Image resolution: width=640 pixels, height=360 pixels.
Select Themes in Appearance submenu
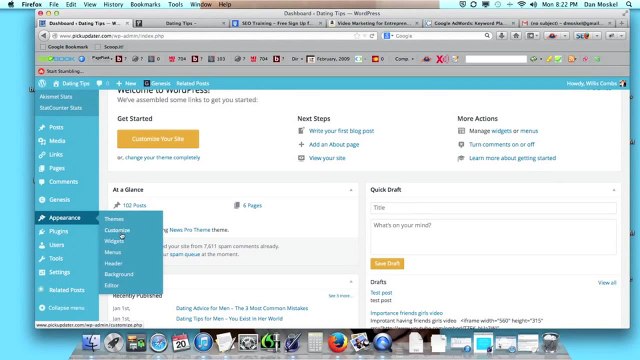pyautogui.click(x=114, y=219)
